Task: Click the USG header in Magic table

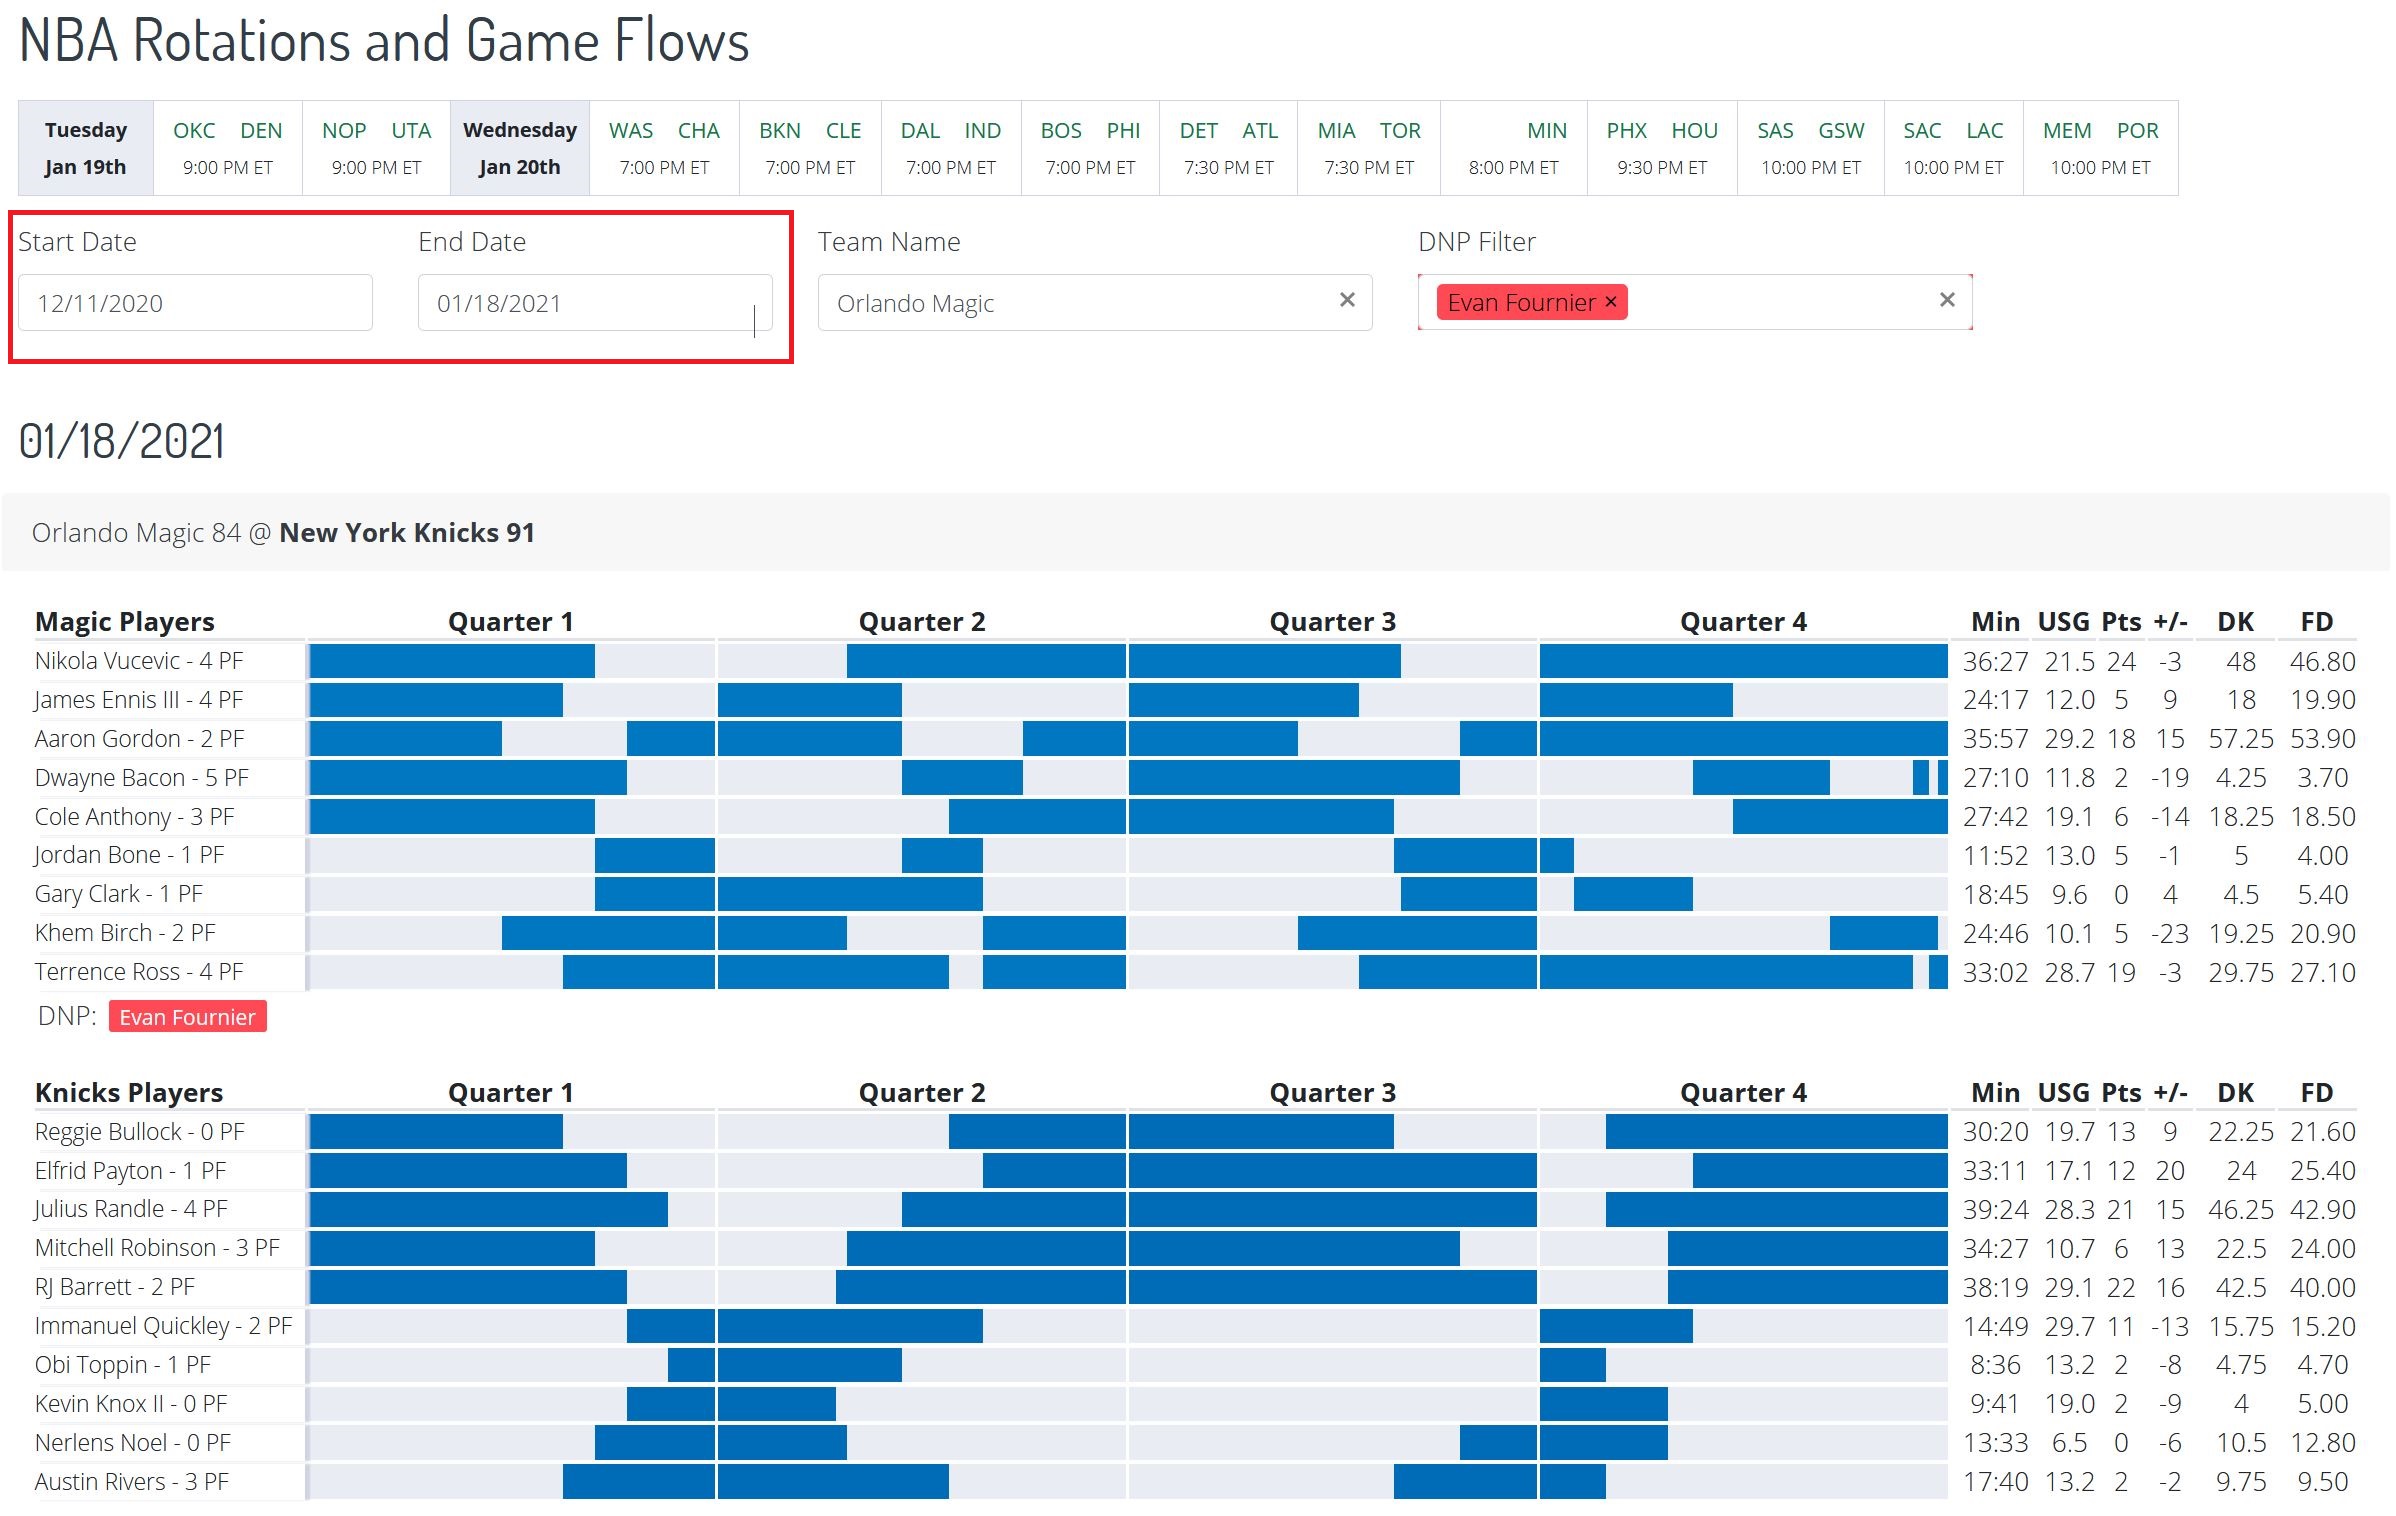Action: coord(2063,622)
